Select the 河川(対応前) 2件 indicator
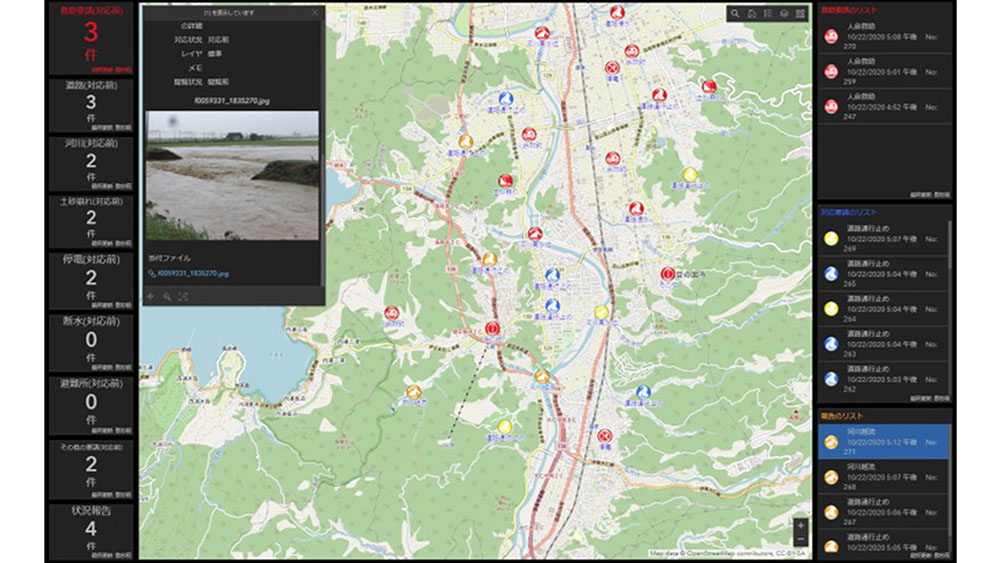This screenshot has width=1000, height=563. (x=91, y=163)
